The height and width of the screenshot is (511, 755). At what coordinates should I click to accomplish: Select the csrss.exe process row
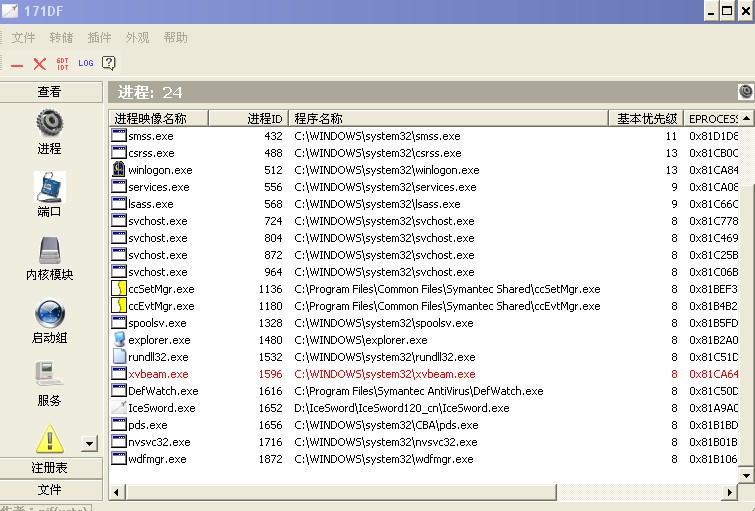[x=424, y=153]
